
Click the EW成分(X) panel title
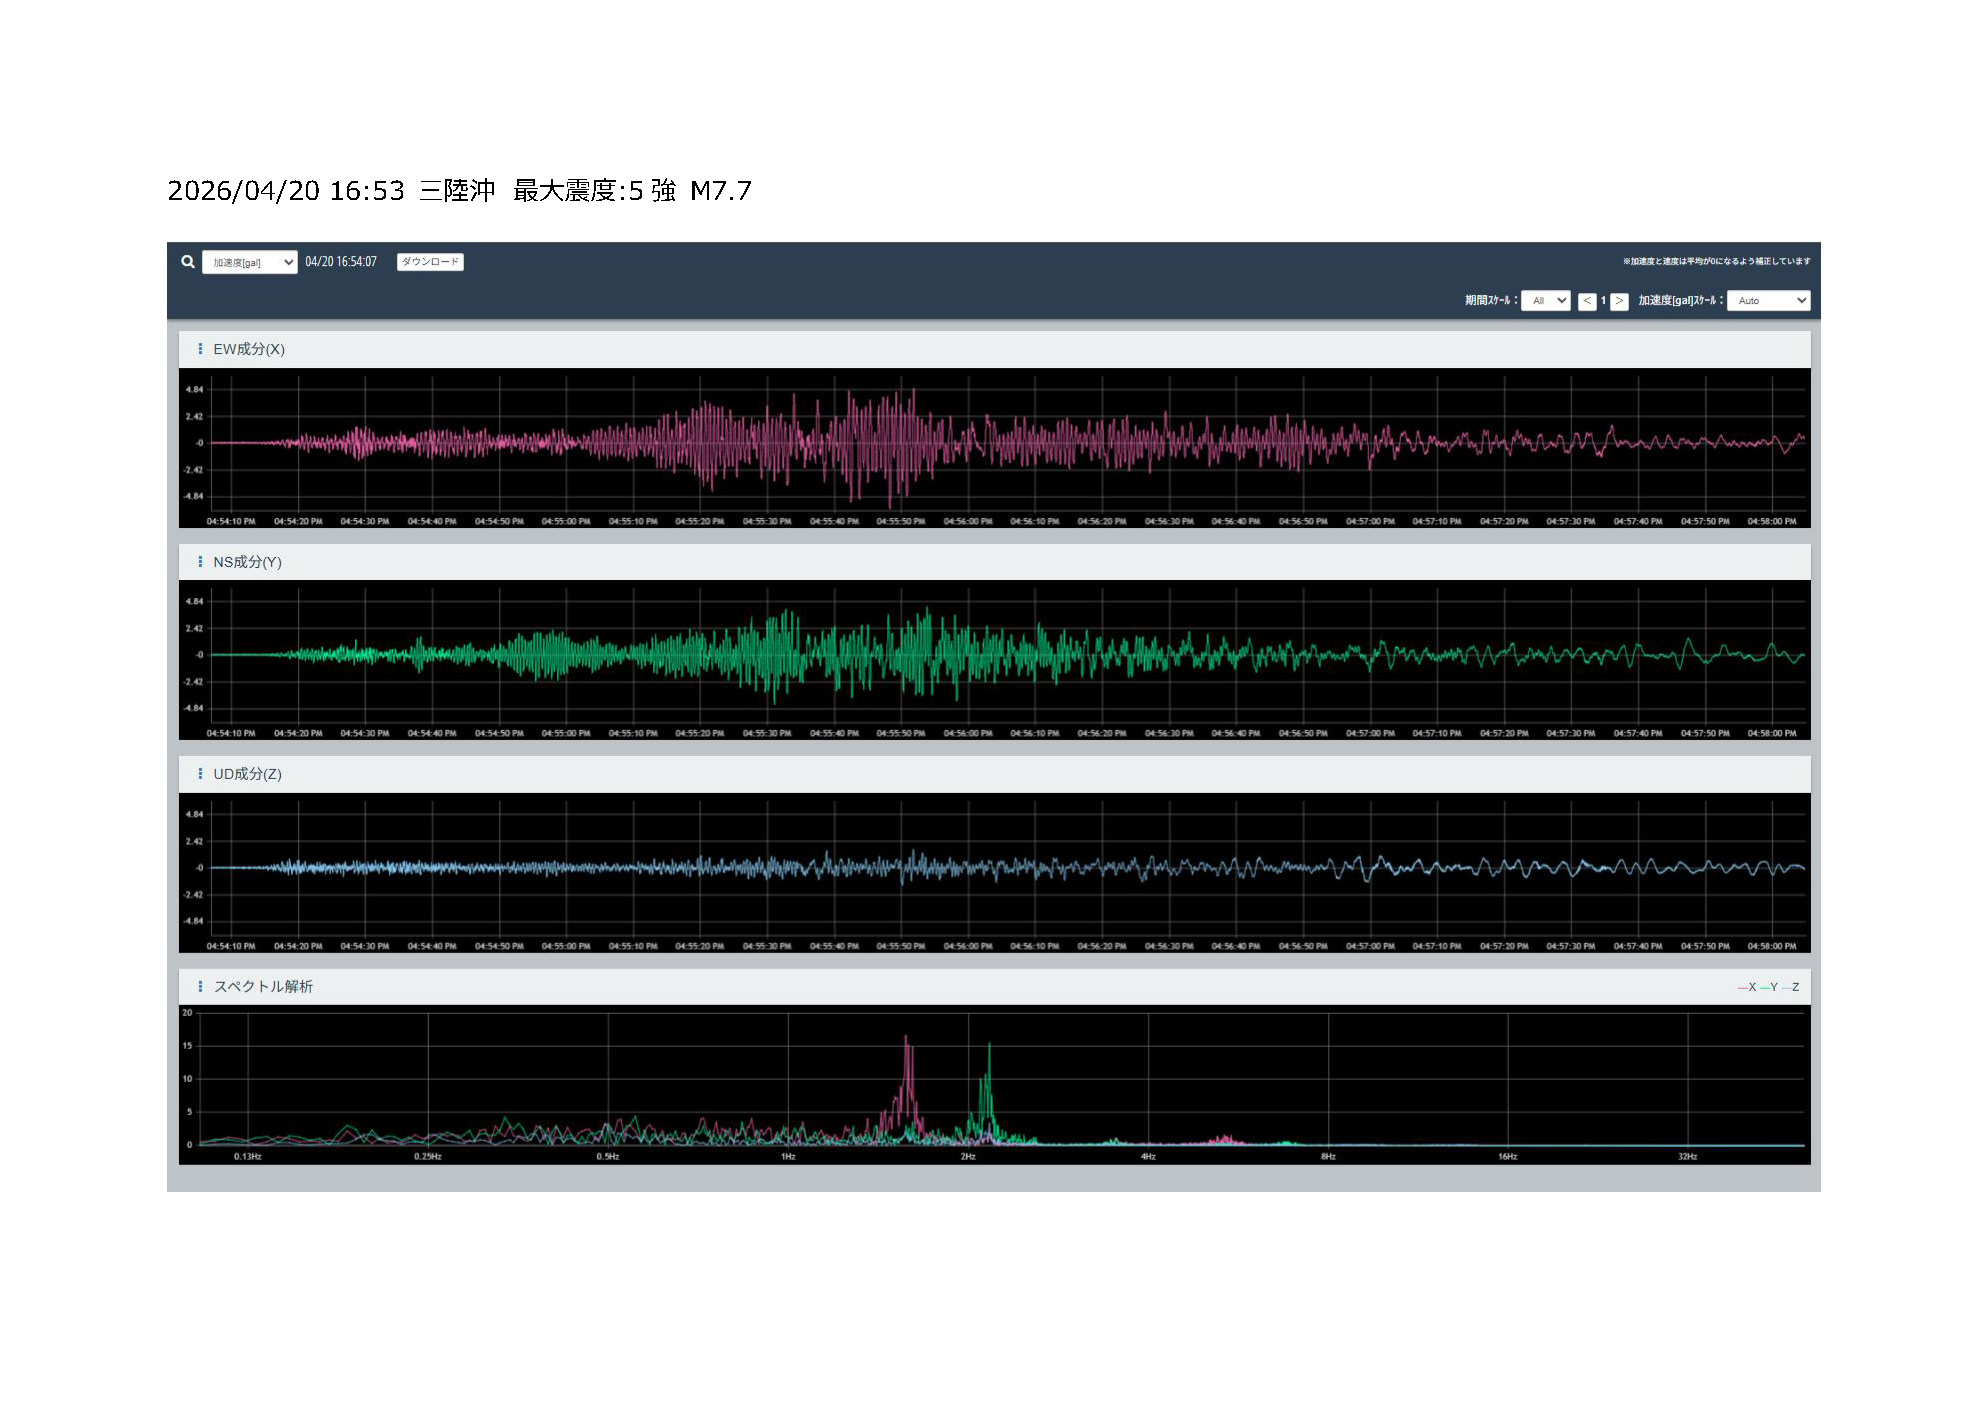tap(249, 349)
